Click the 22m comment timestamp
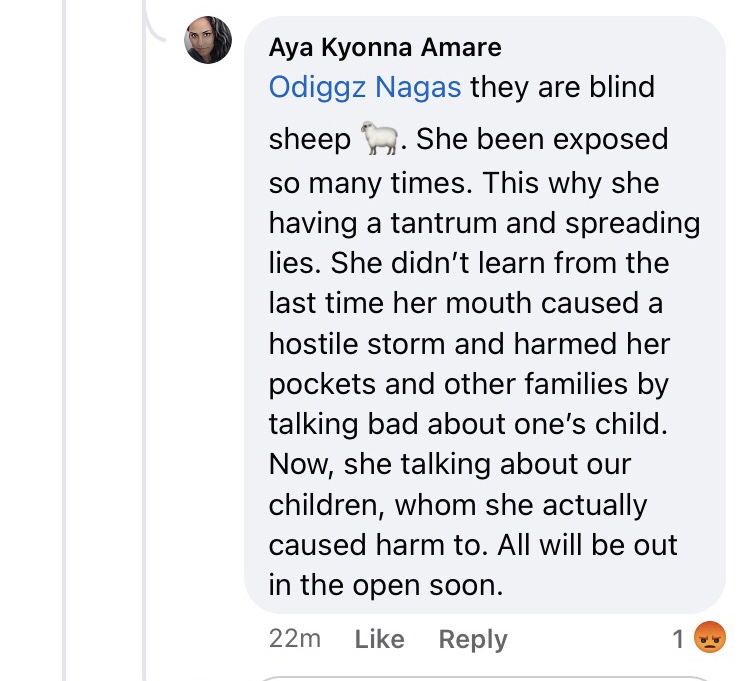This screenshot has height=681, width=750. point(295,639)
